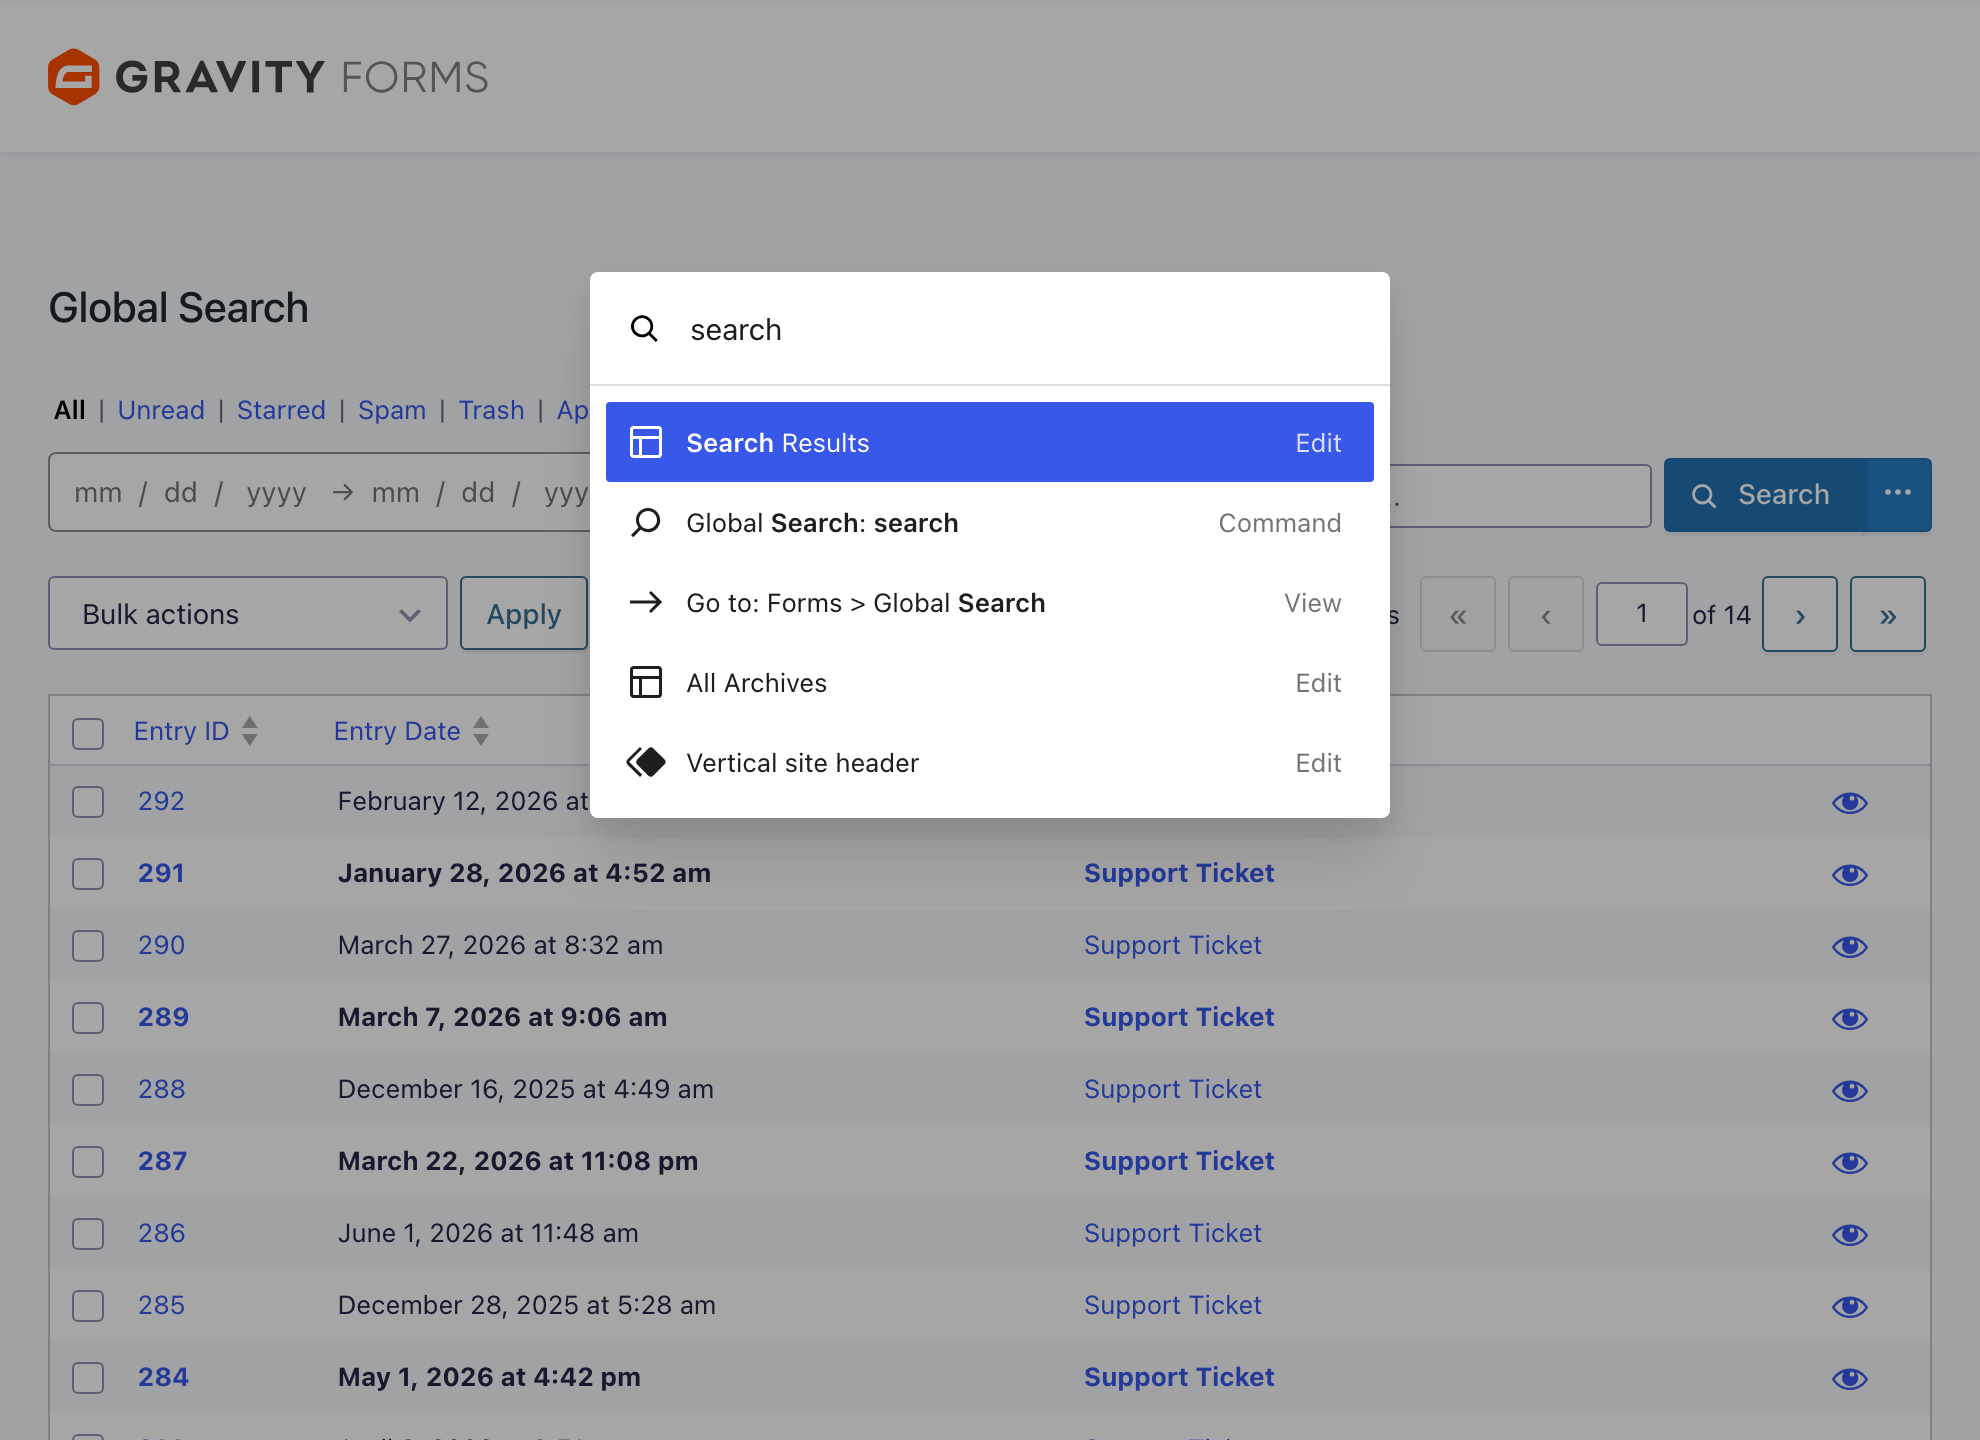
Task: View entry 291 using its eye icon
Action: pos(1850,874)
